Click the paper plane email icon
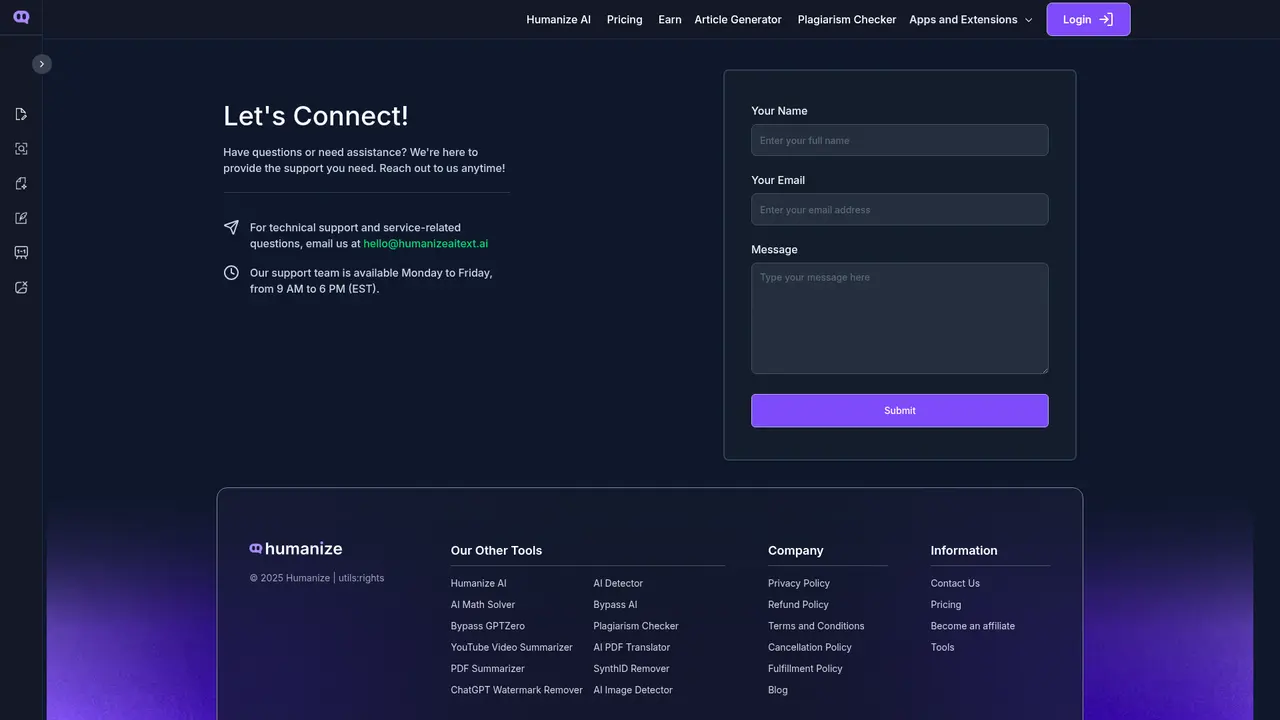Screen dimensions: 1280x720 pyautogui.click(x=231, y=227)
